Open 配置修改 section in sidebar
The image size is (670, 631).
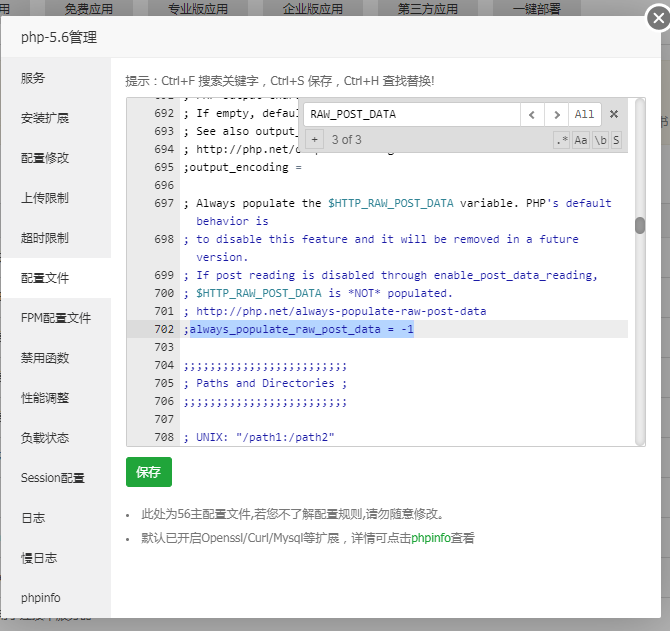(x=56, y=158)
